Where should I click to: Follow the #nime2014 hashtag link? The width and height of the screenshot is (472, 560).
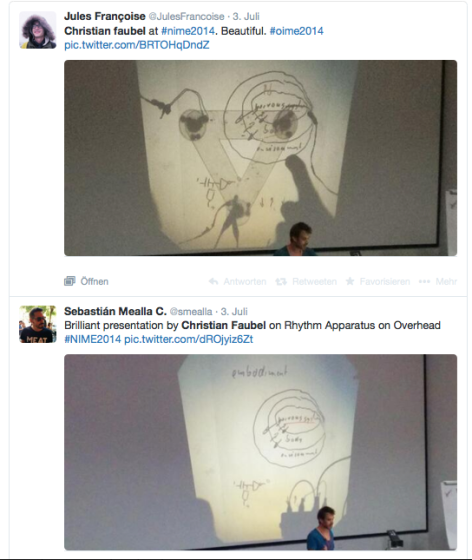(x=188, y=31)
